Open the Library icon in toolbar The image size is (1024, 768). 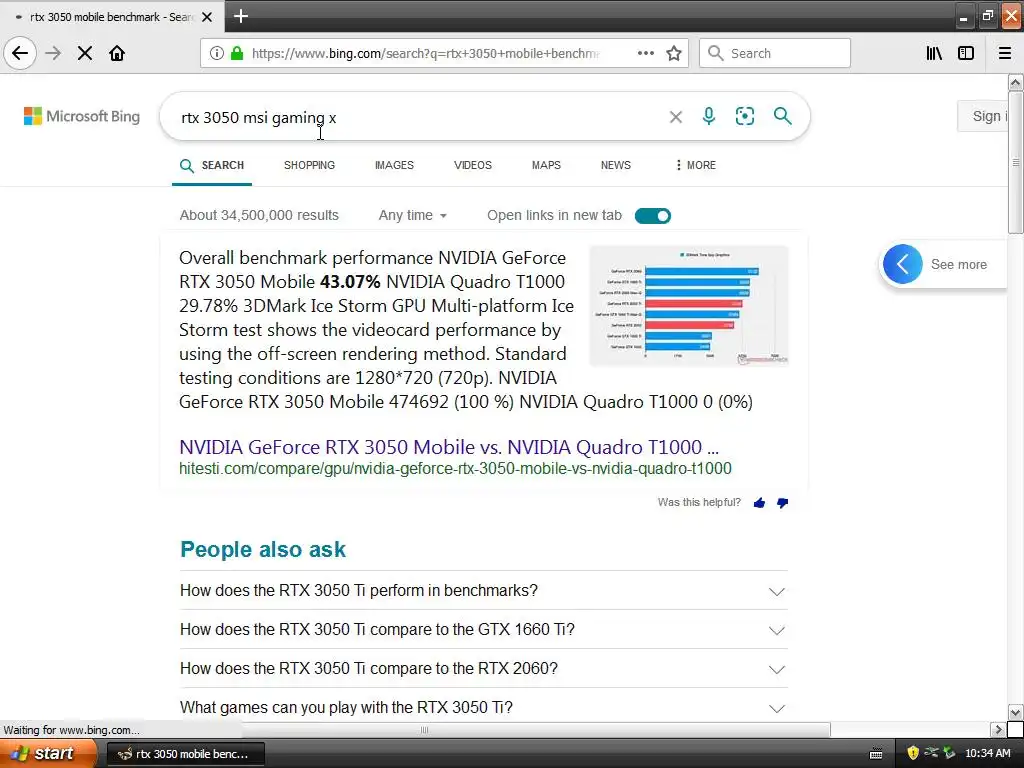[x=934, y=53]
